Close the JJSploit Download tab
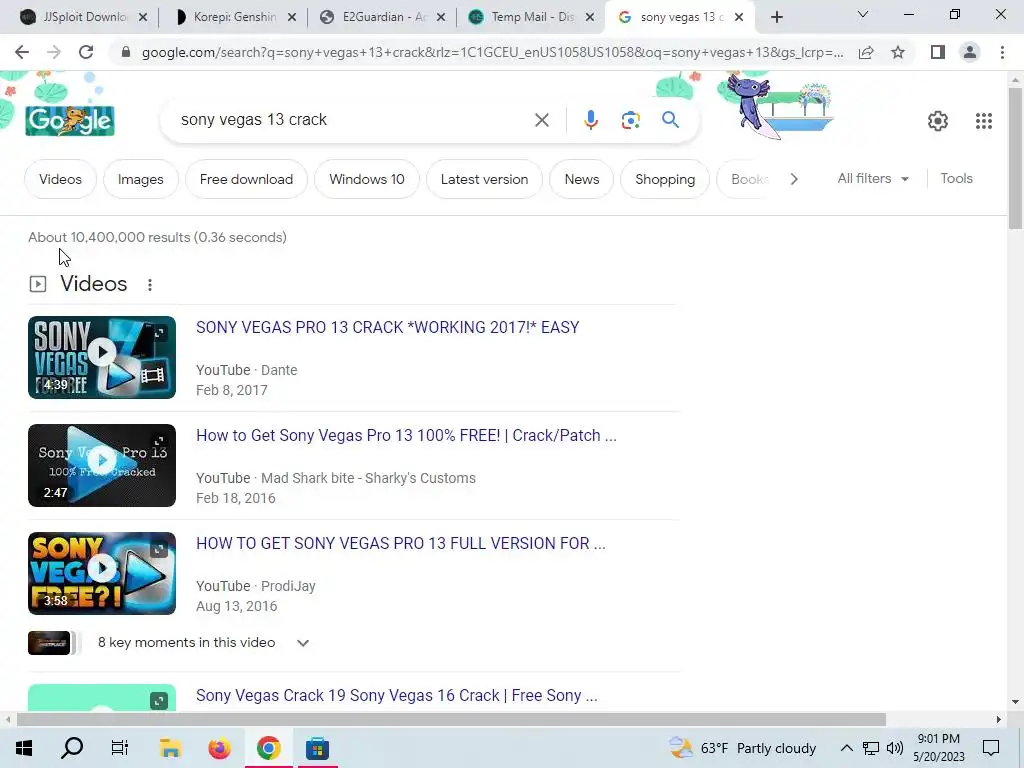The height and width of the screenshot is (768, 1024). pyautogui.click(x=143, y=18)
